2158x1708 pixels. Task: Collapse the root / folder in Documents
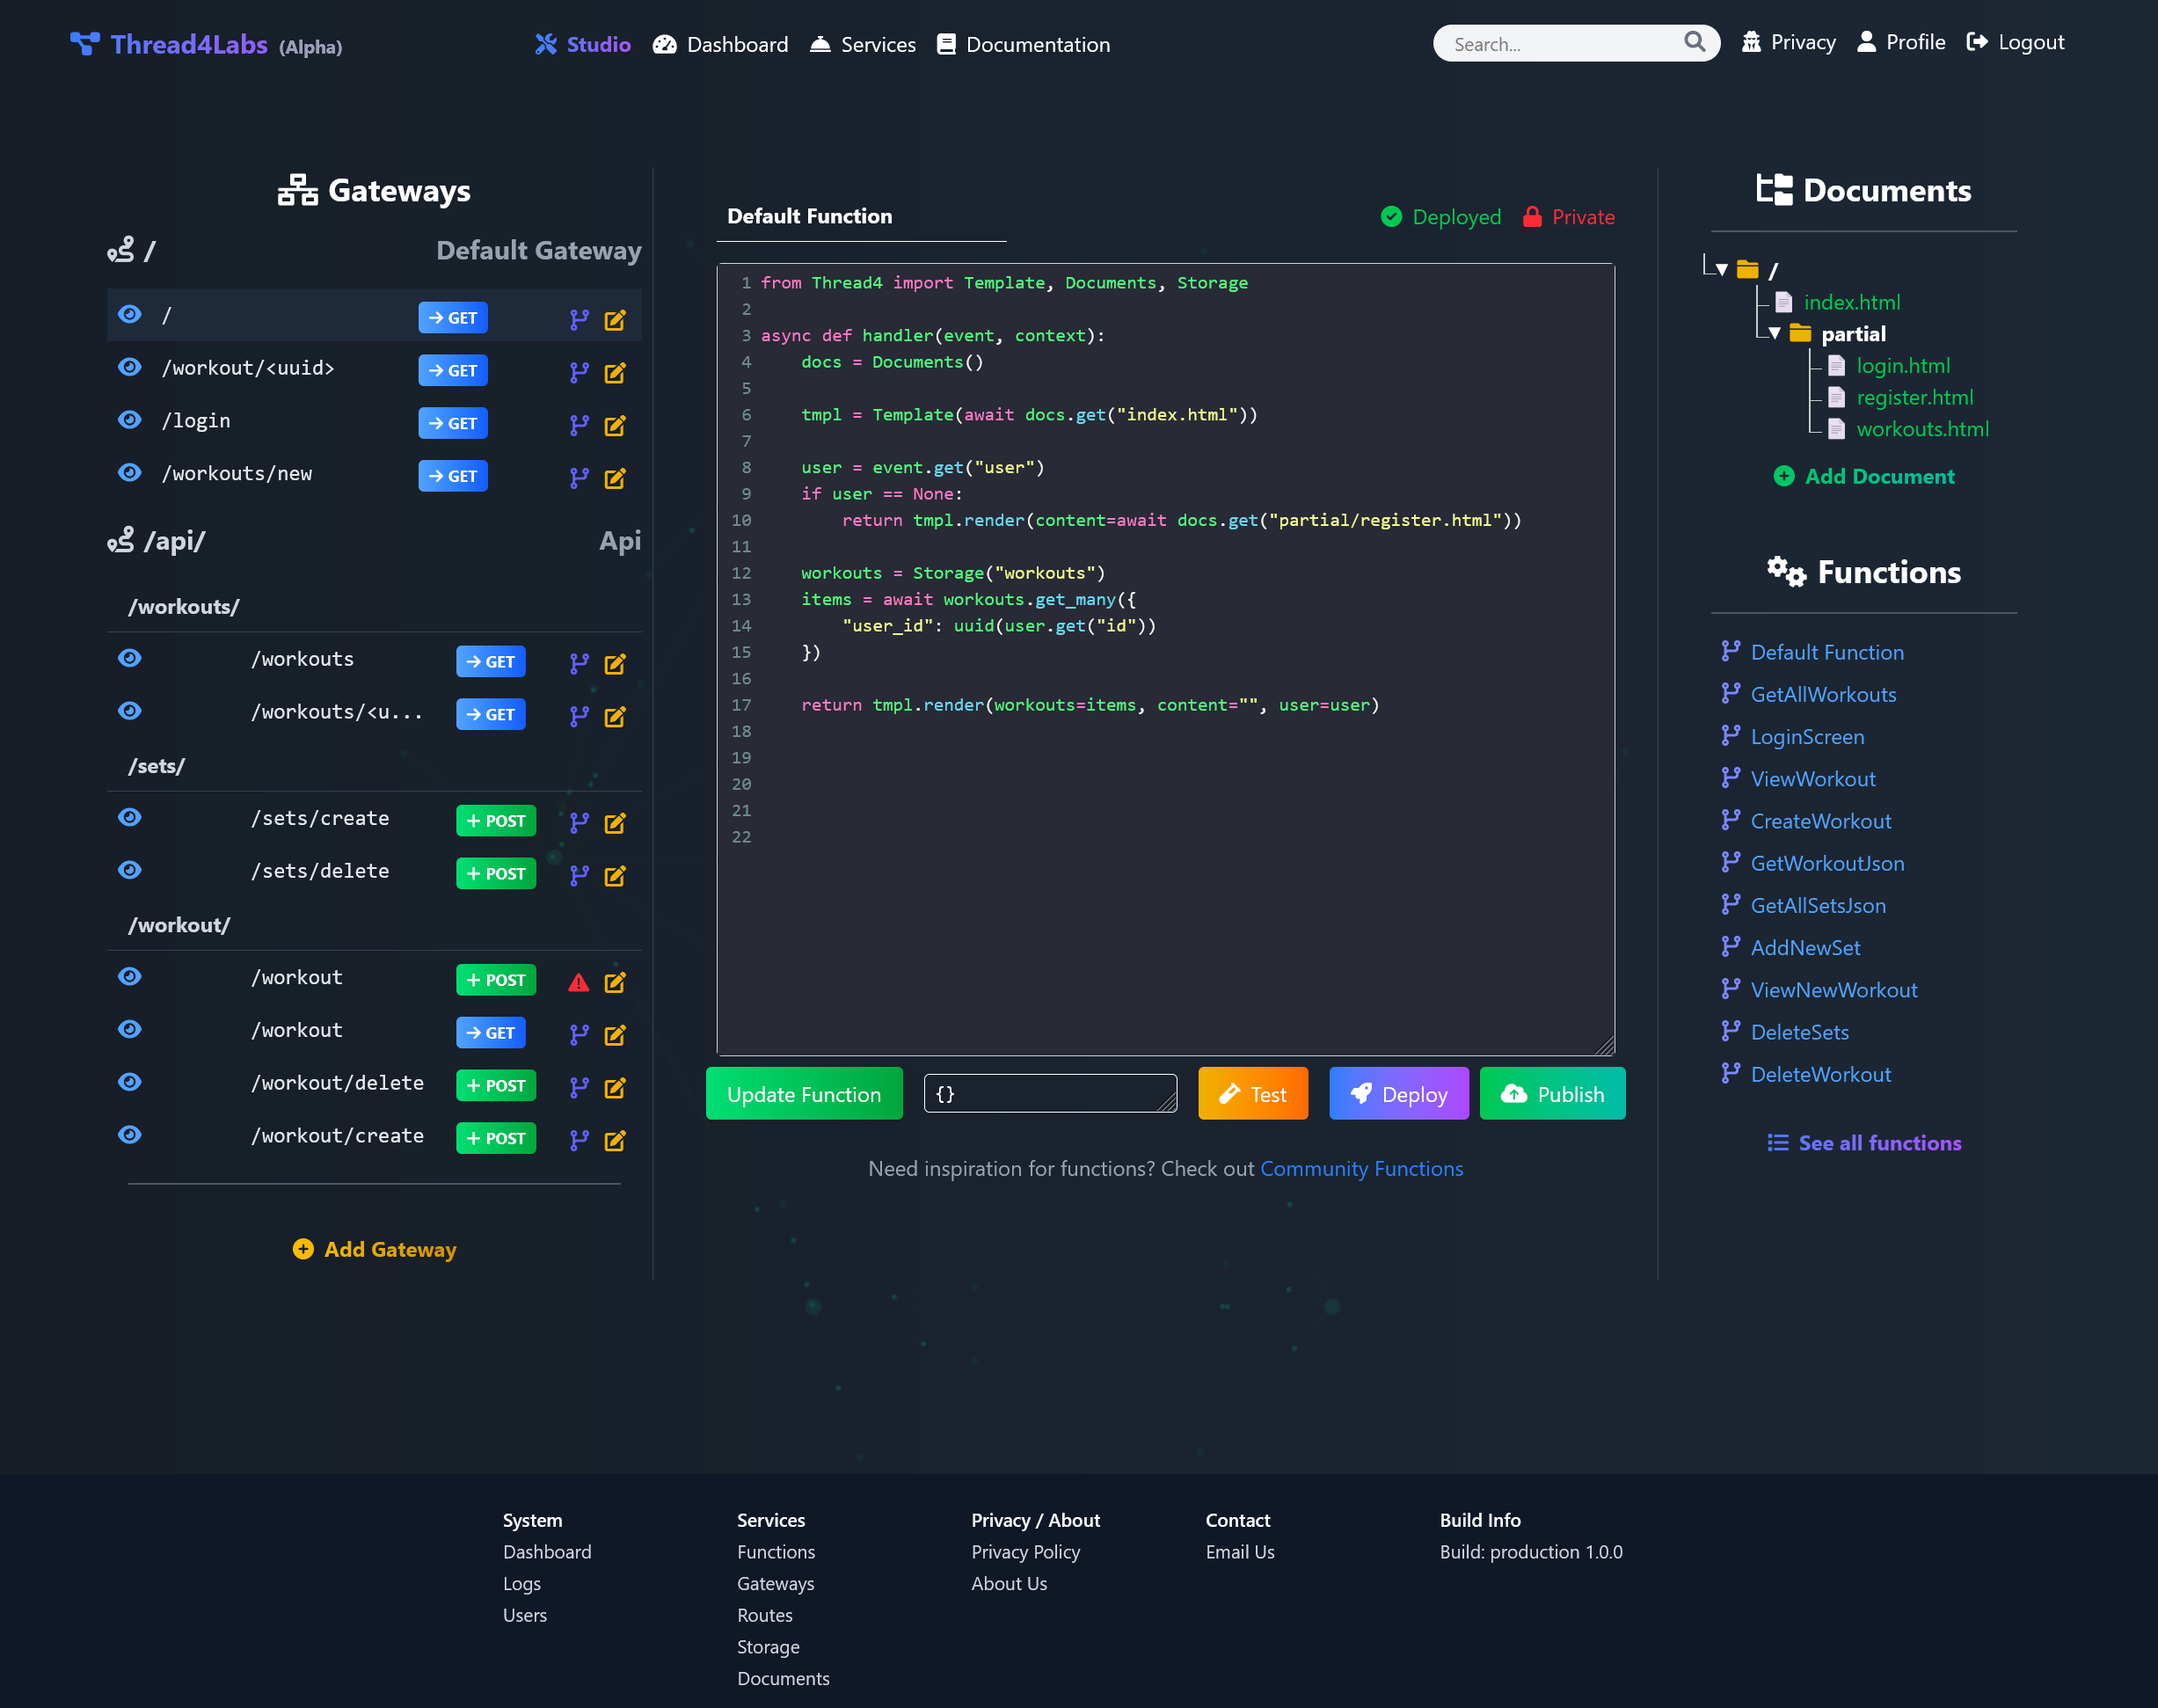pos(1722,270)
